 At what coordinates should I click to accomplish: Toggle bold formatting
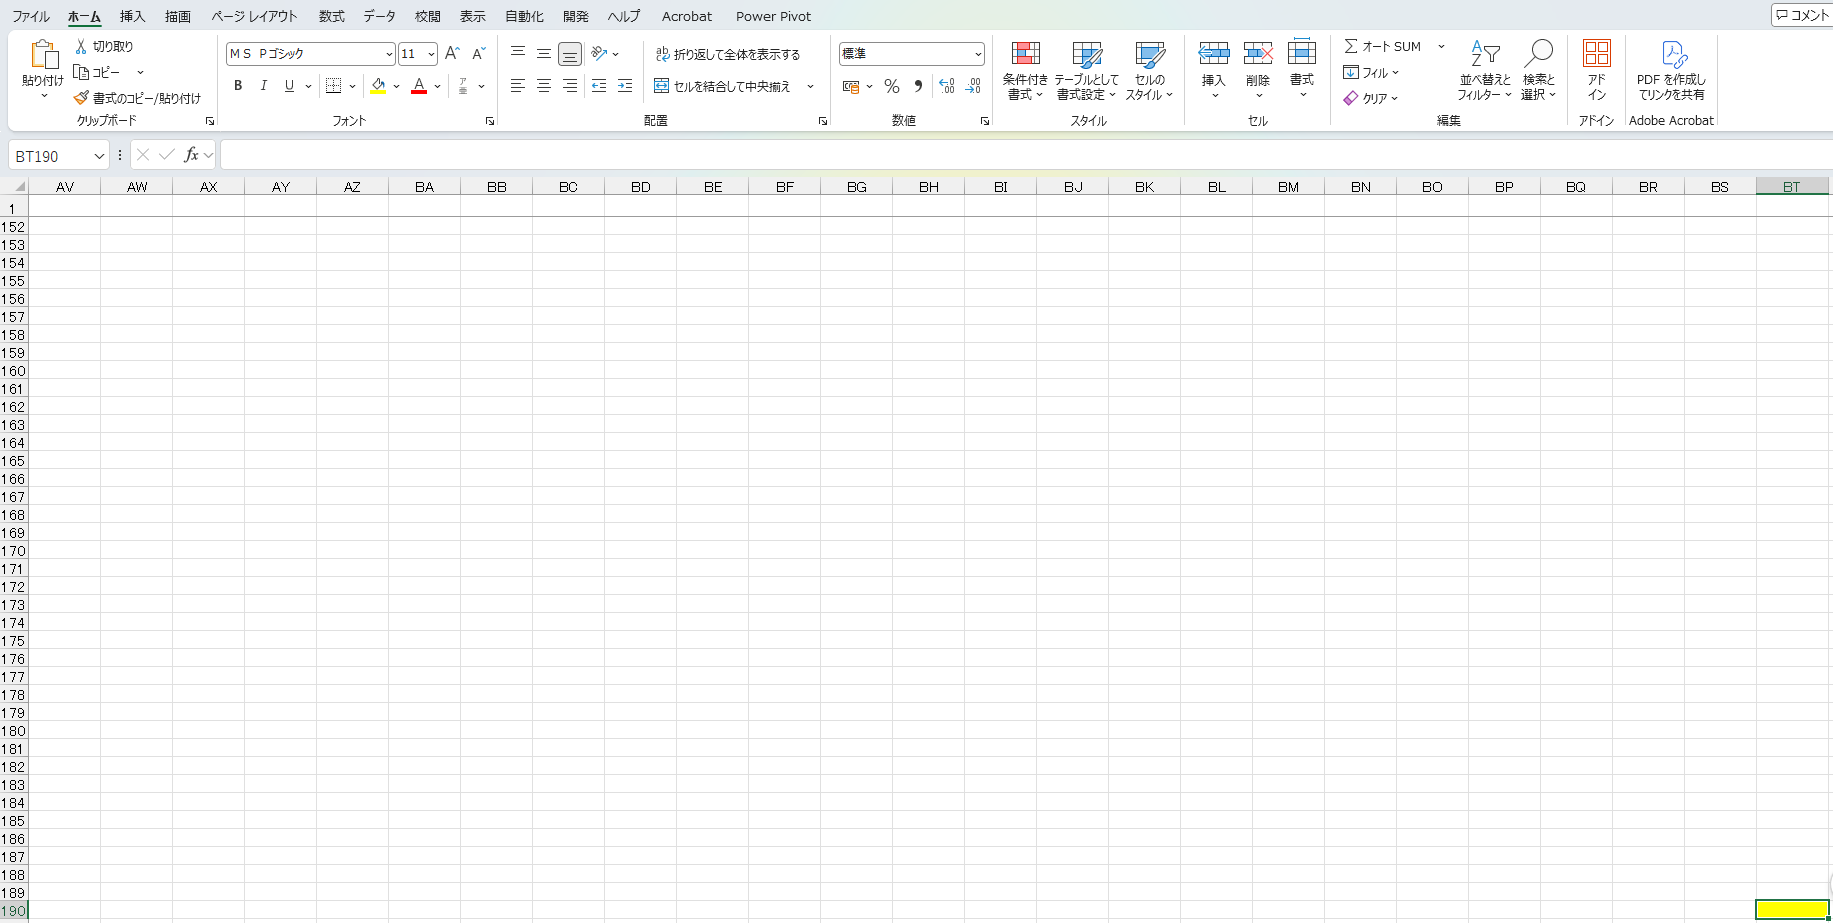238,86
